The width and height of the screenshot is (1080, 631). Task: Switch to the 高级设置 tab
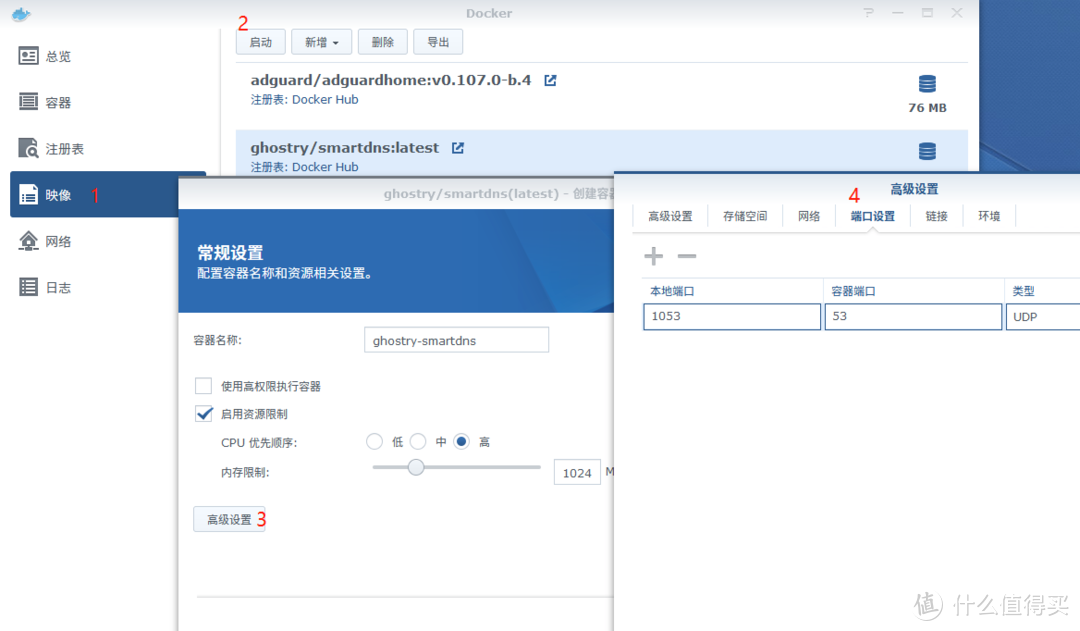pyautogui.click(x=670, y=216)
